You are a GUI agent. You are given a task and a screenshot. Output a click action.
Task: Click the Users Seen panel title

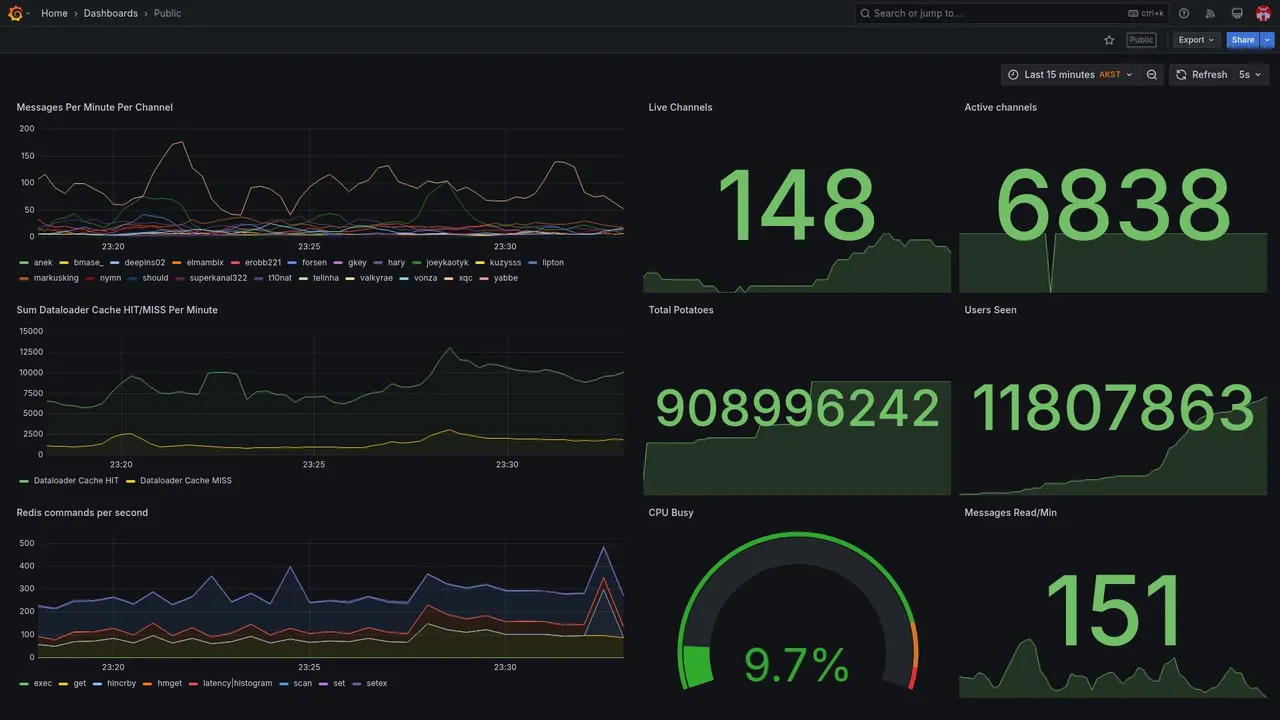pyautogui.click(x=990, y=310)
